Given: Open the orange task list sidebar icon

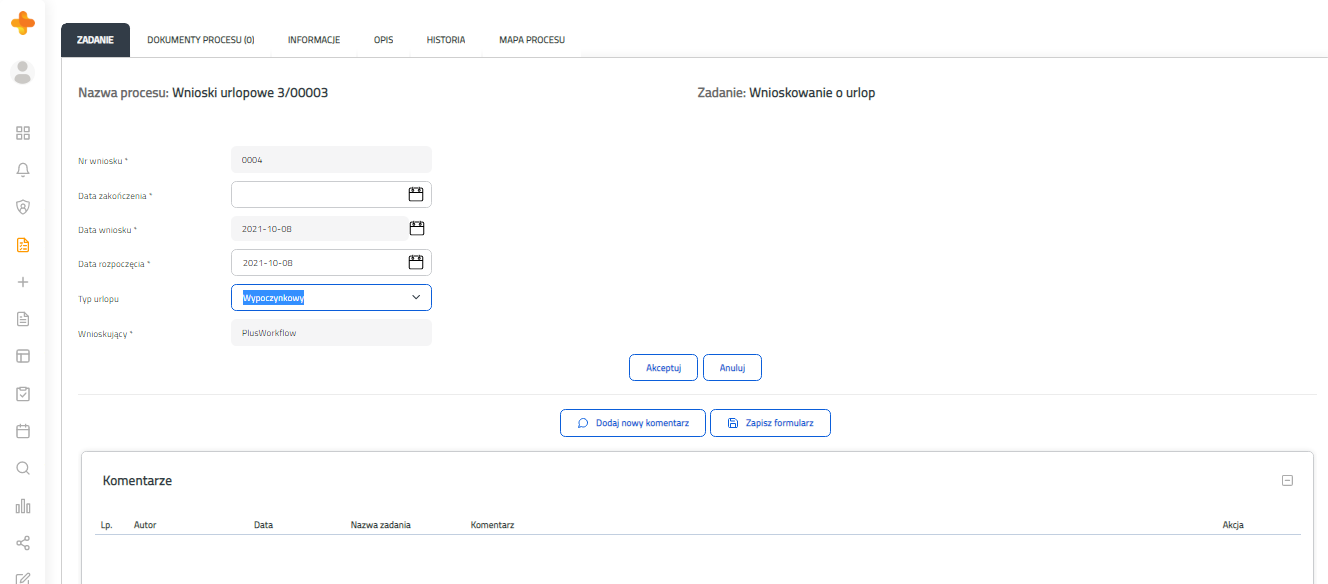Looking at the screenshot, I should click(23, 245).
